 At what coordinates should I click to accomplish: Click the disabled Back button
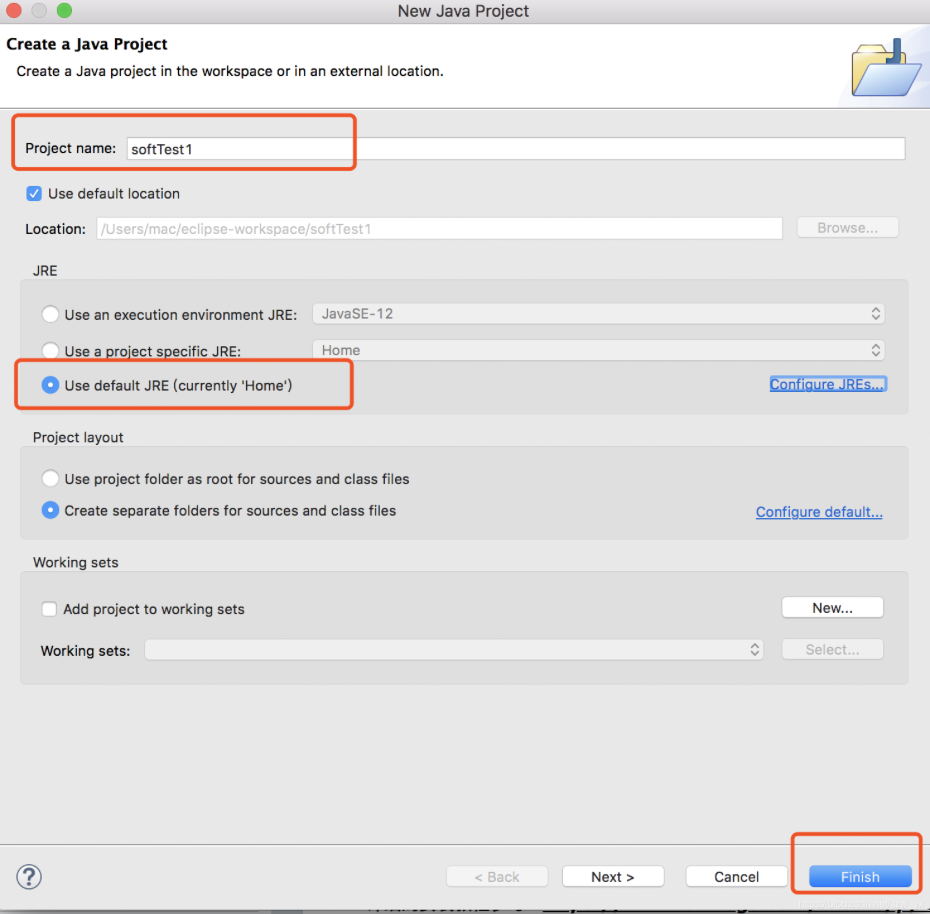(x=496, y=877)
